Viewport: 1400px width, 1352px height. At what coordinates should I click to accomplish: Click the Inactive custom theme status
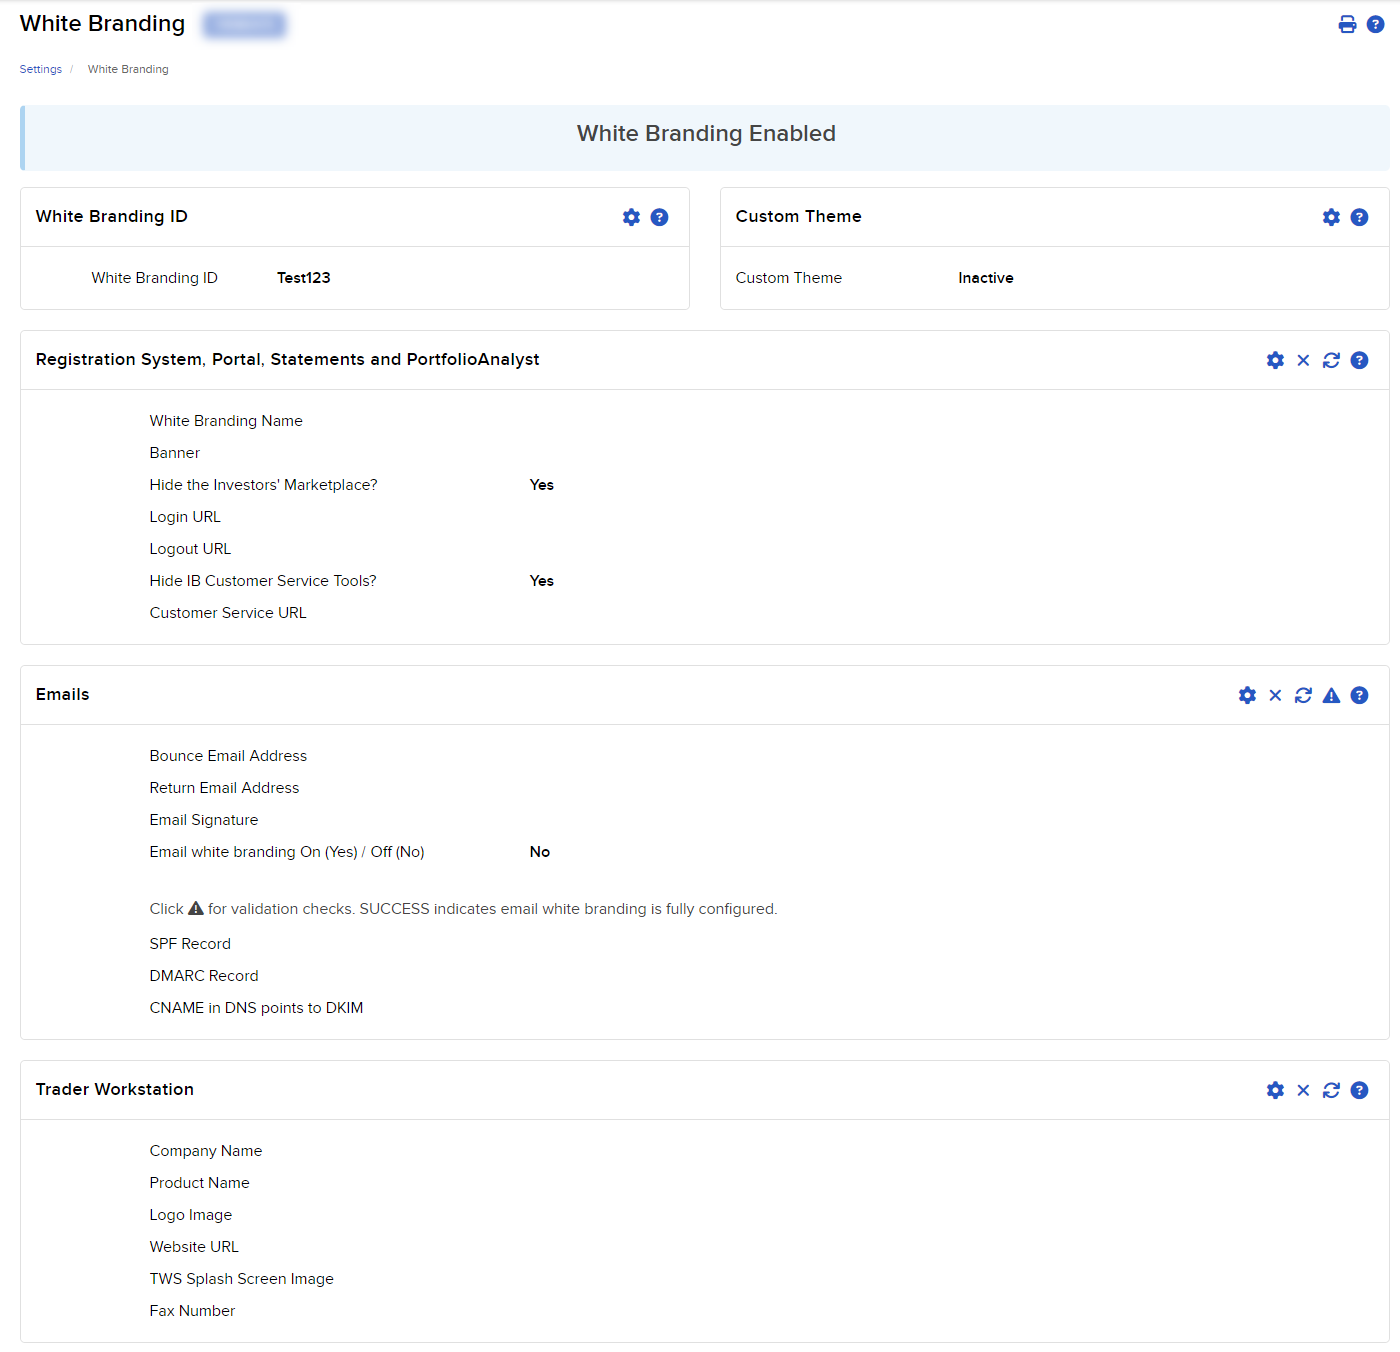pos(986,278)
